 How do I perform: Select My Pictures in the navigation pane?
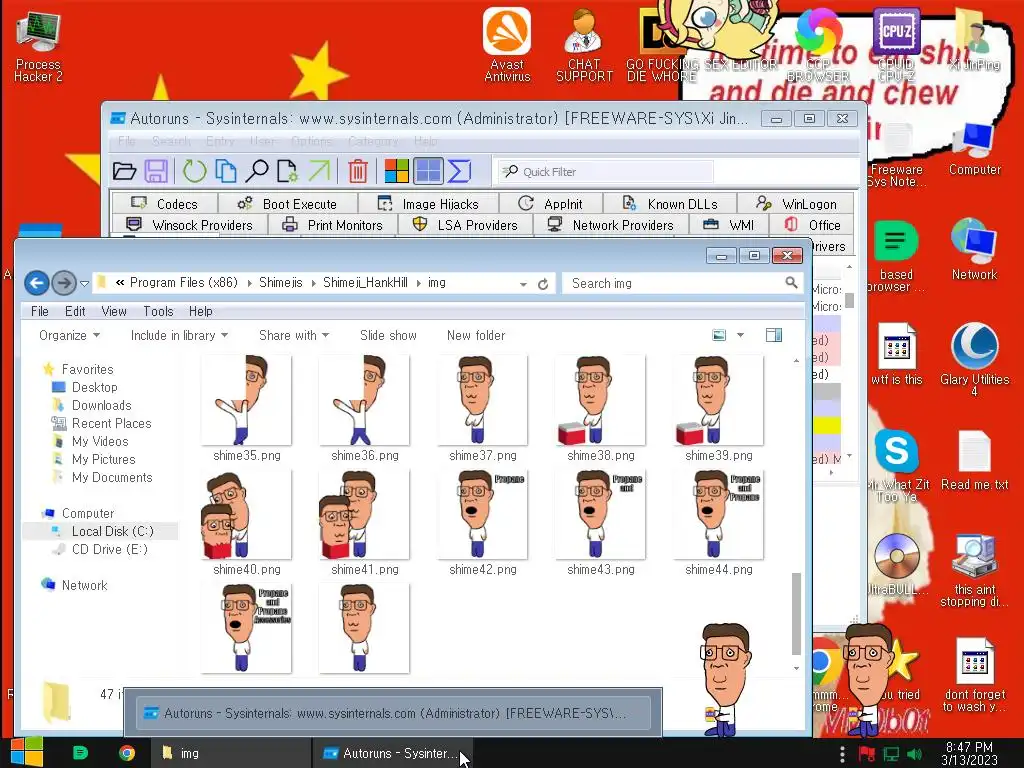pos(103,459)
